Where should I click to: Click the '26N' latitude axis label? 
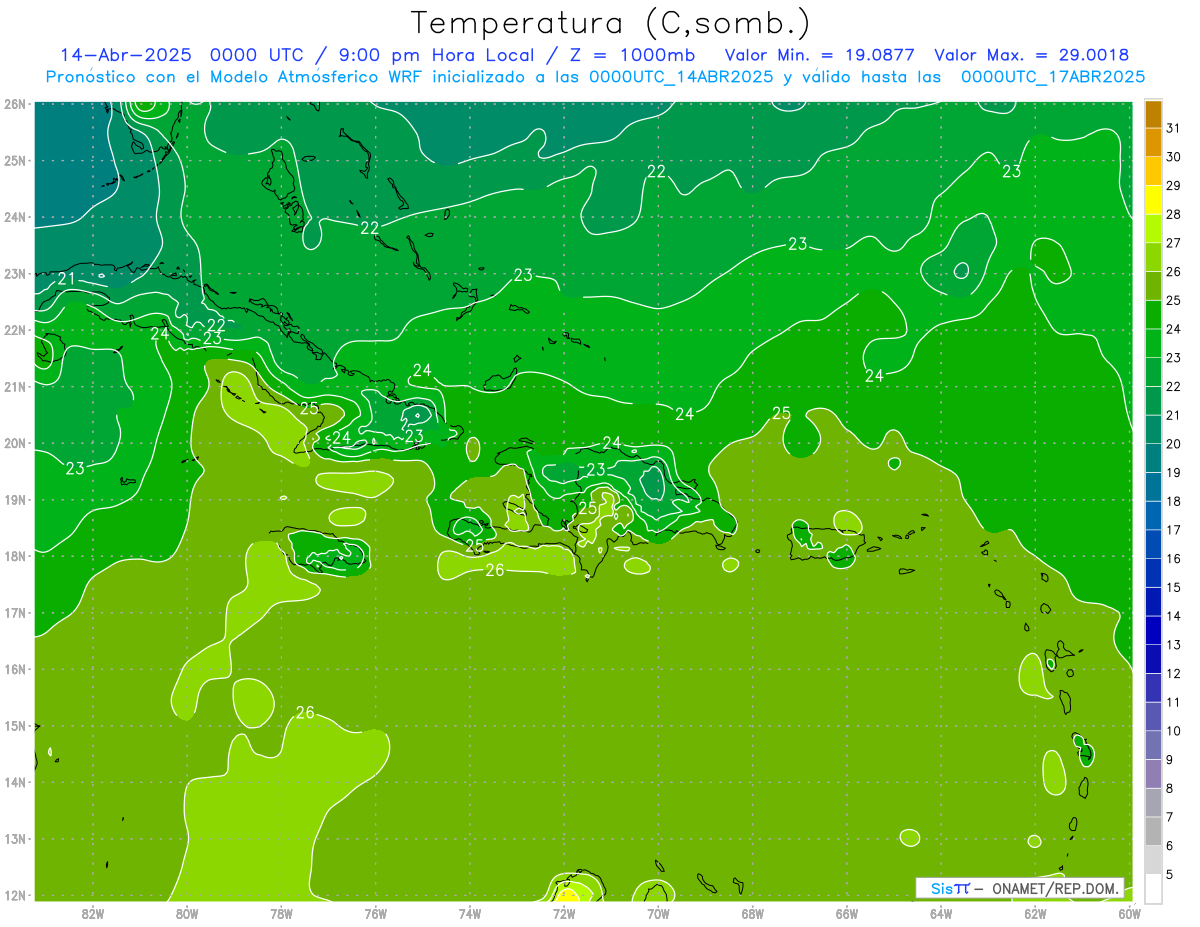click(15, 104)
